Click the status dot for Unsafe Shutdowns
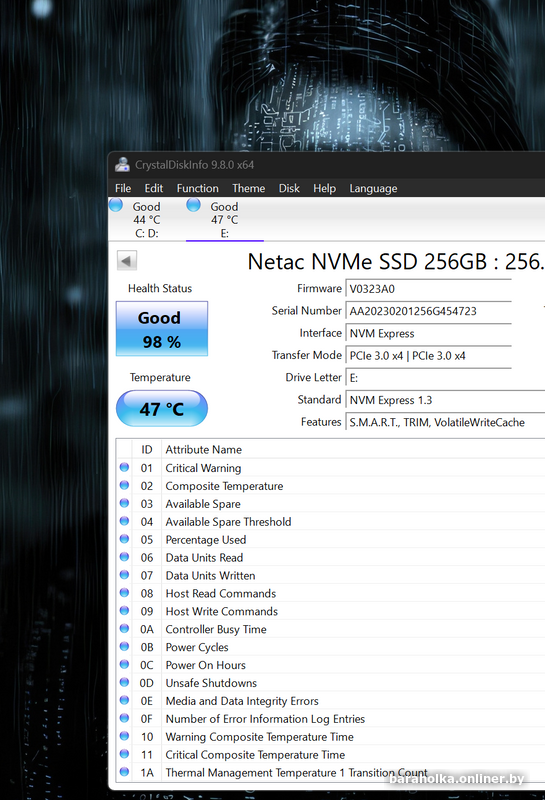Image resolution: width=545 pixels, height=800 pixels. tap(124, 682)
